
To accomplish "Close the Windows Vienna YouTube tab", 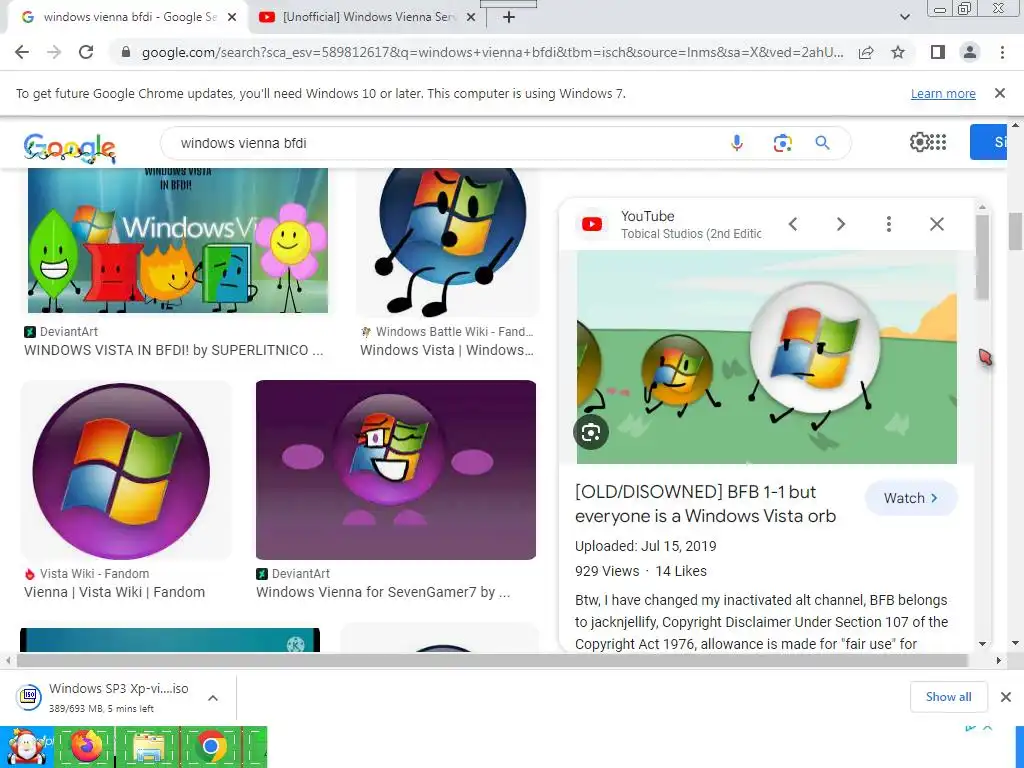I will [471, 17].
